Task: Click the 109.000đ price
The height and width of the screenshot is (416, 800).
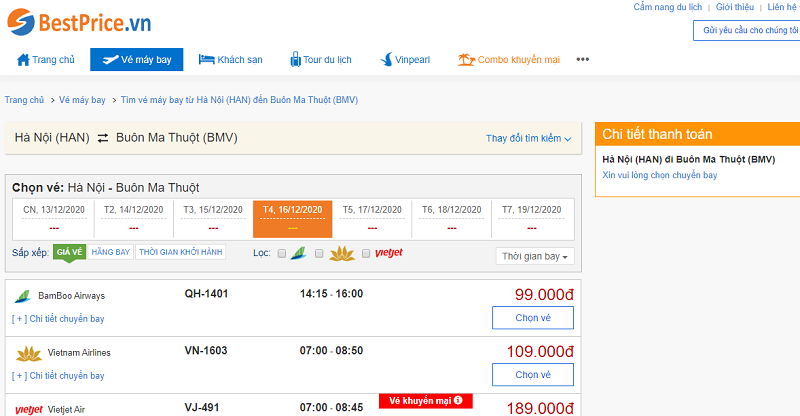Action: [540, 352]
